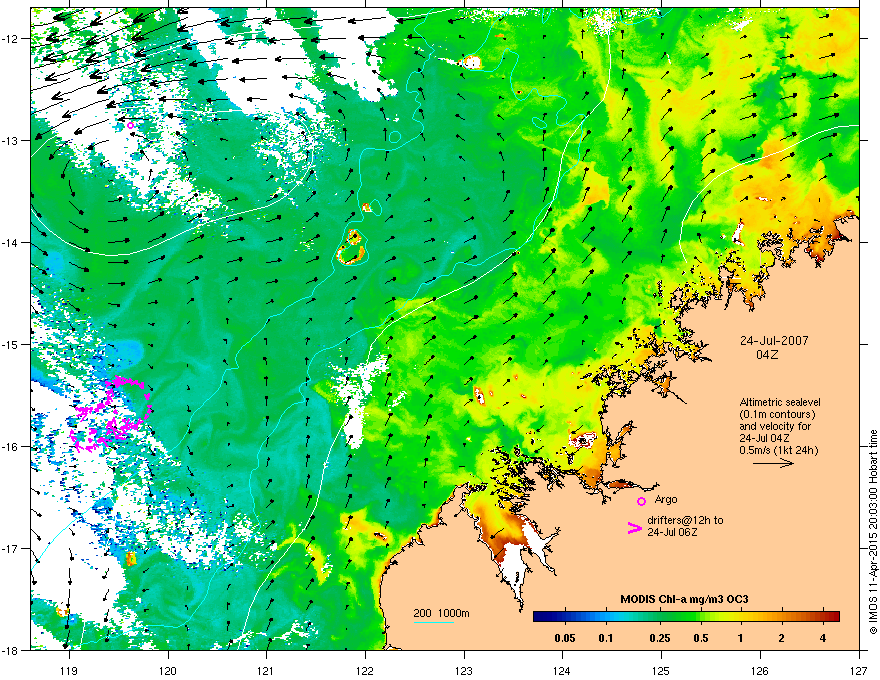Click the "Argo" legend label
This screenshot has width=880, height=680.
click(666, 499)
